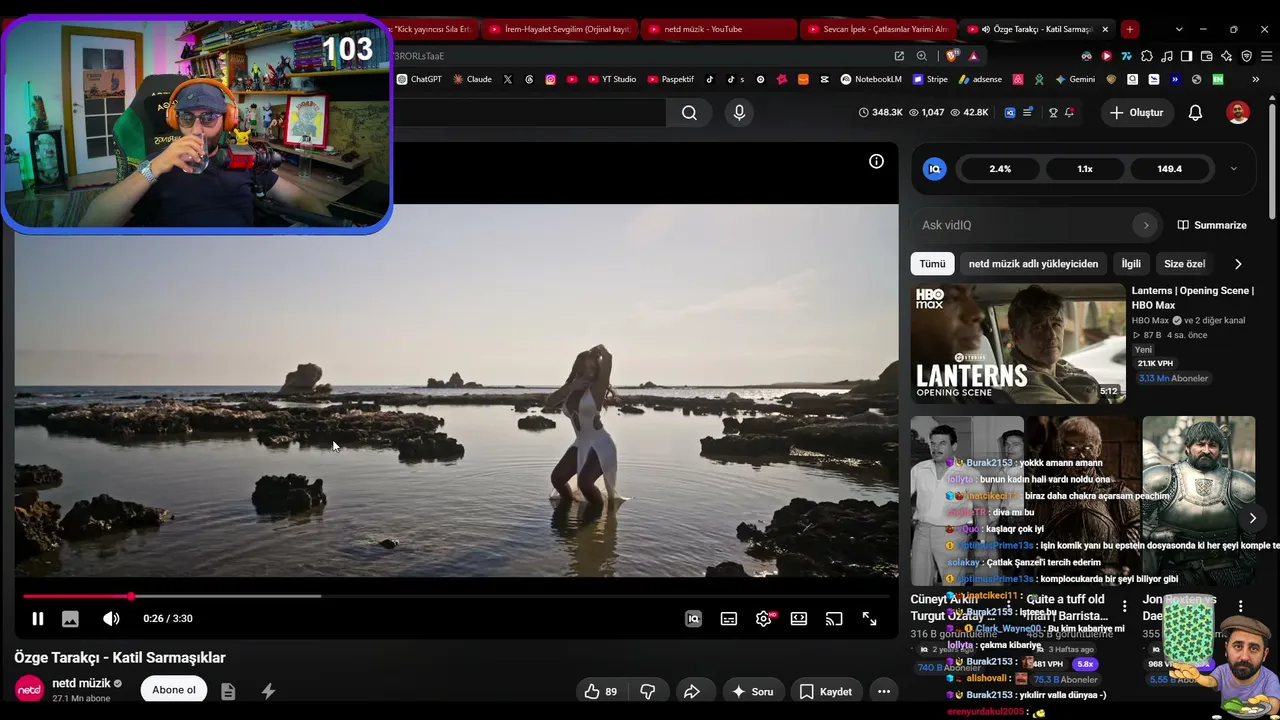Enter fullscreen mode in the video player

[x=870, y=619]
